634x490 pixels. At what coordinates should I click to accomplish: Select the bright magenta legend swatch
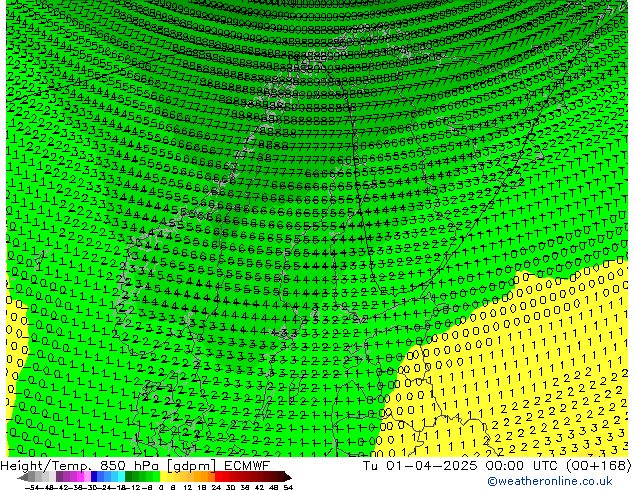(80, 476)
